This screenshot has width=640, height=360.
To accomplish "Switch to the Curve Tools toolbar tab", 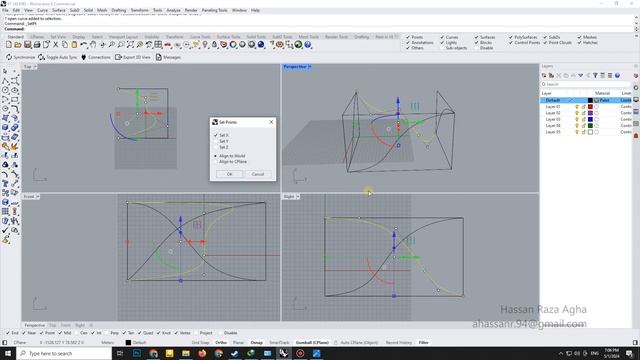I will tap(200, 37).
